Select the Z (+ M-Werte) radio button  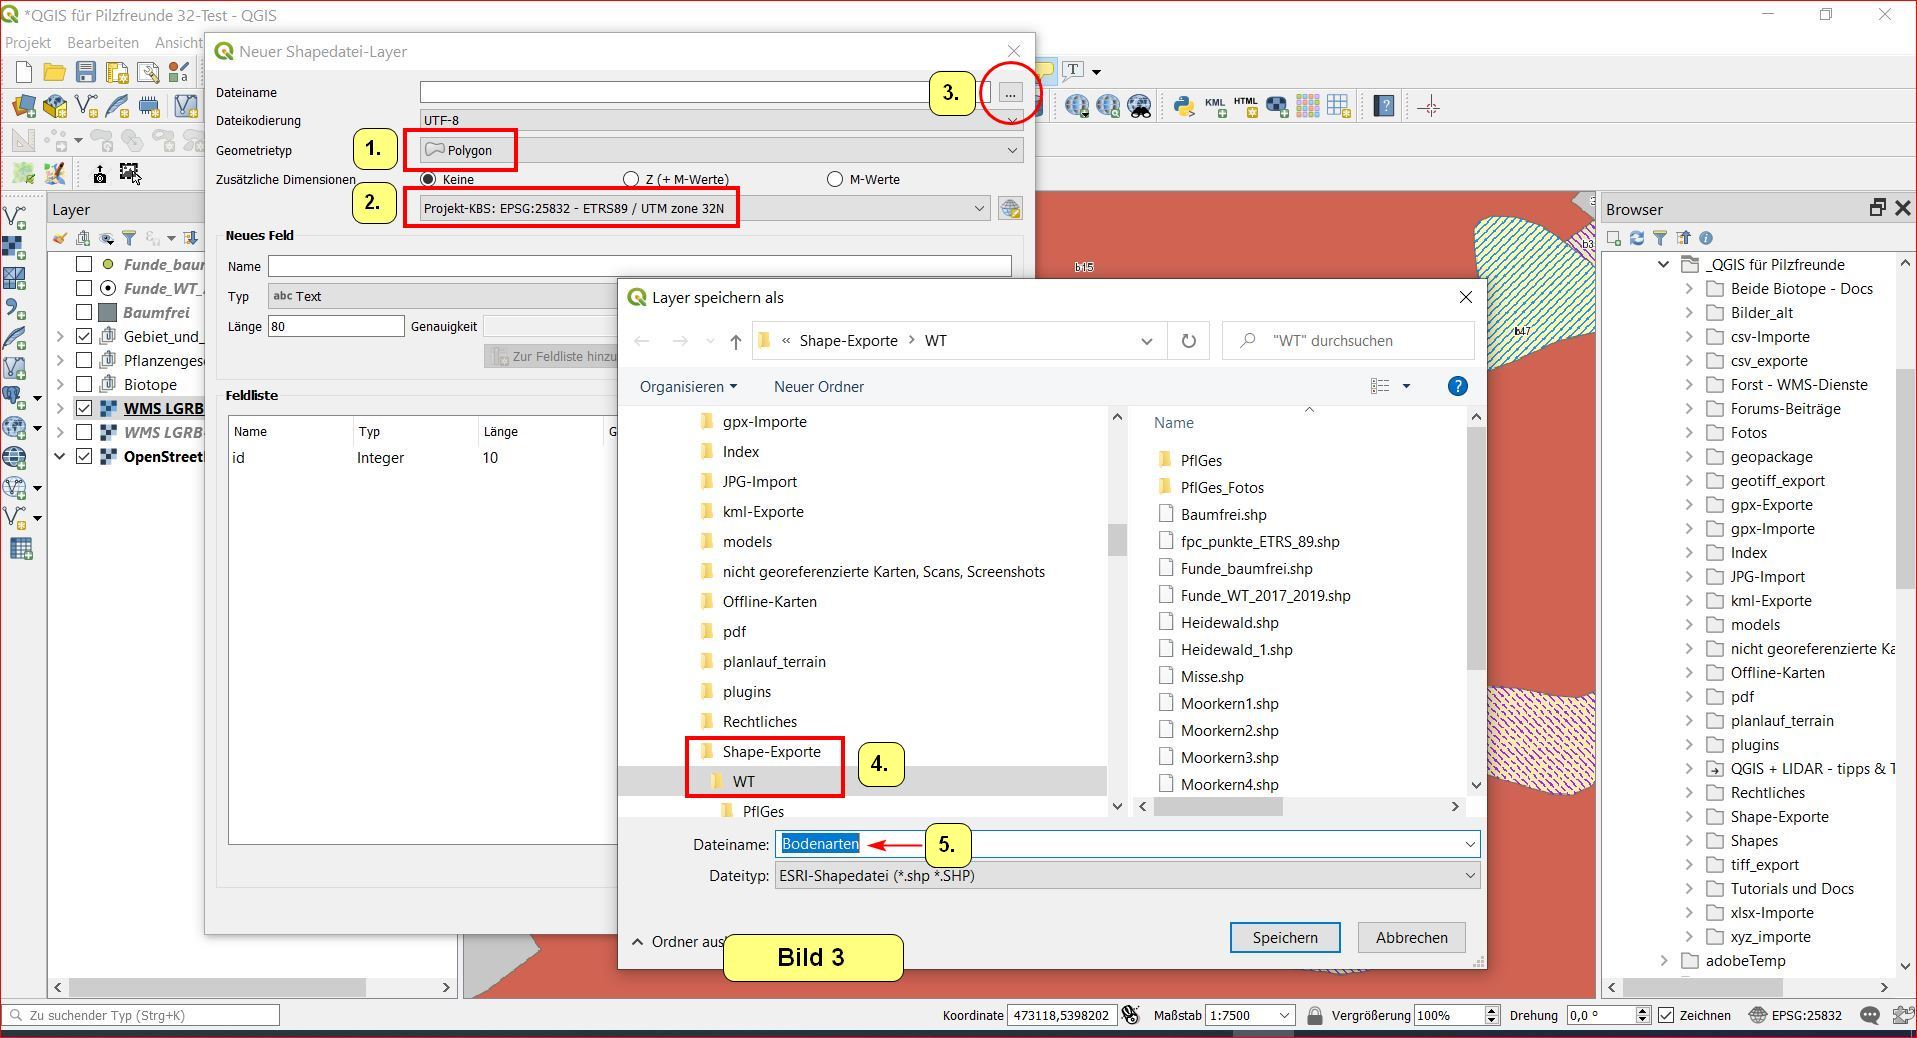(631, 179)
